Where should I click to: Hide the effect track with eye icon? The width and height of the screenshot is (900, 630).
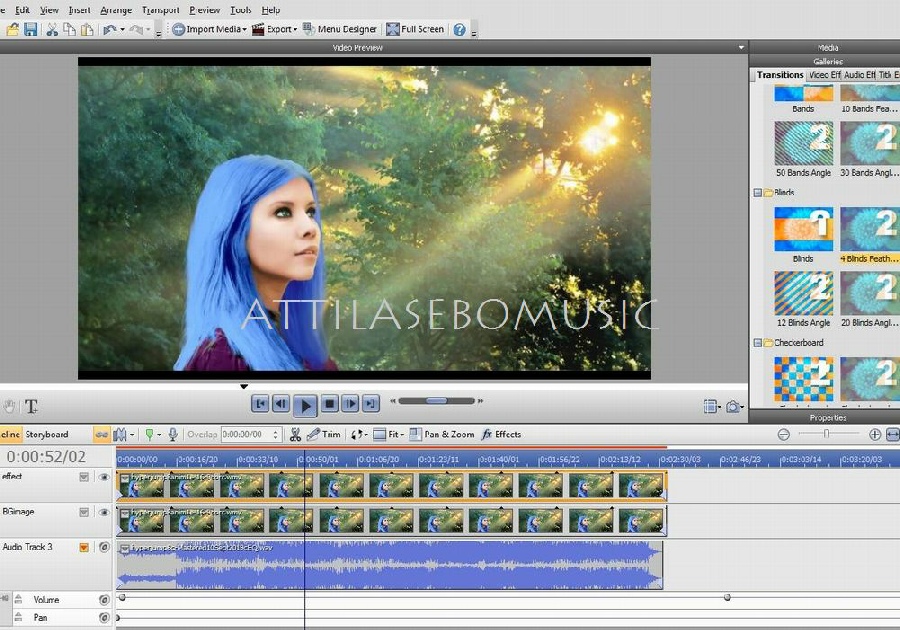pos(104,477)
